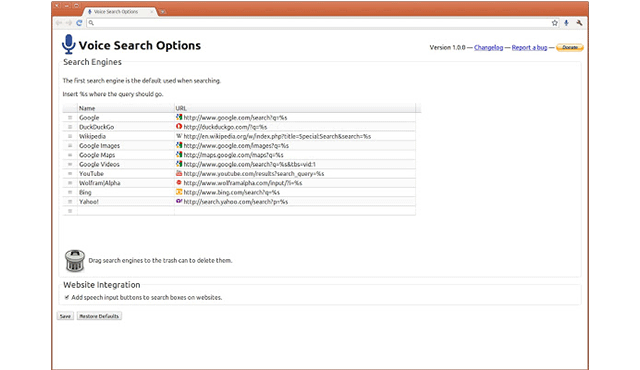Open the wrench settings menu

pos(579,23)
